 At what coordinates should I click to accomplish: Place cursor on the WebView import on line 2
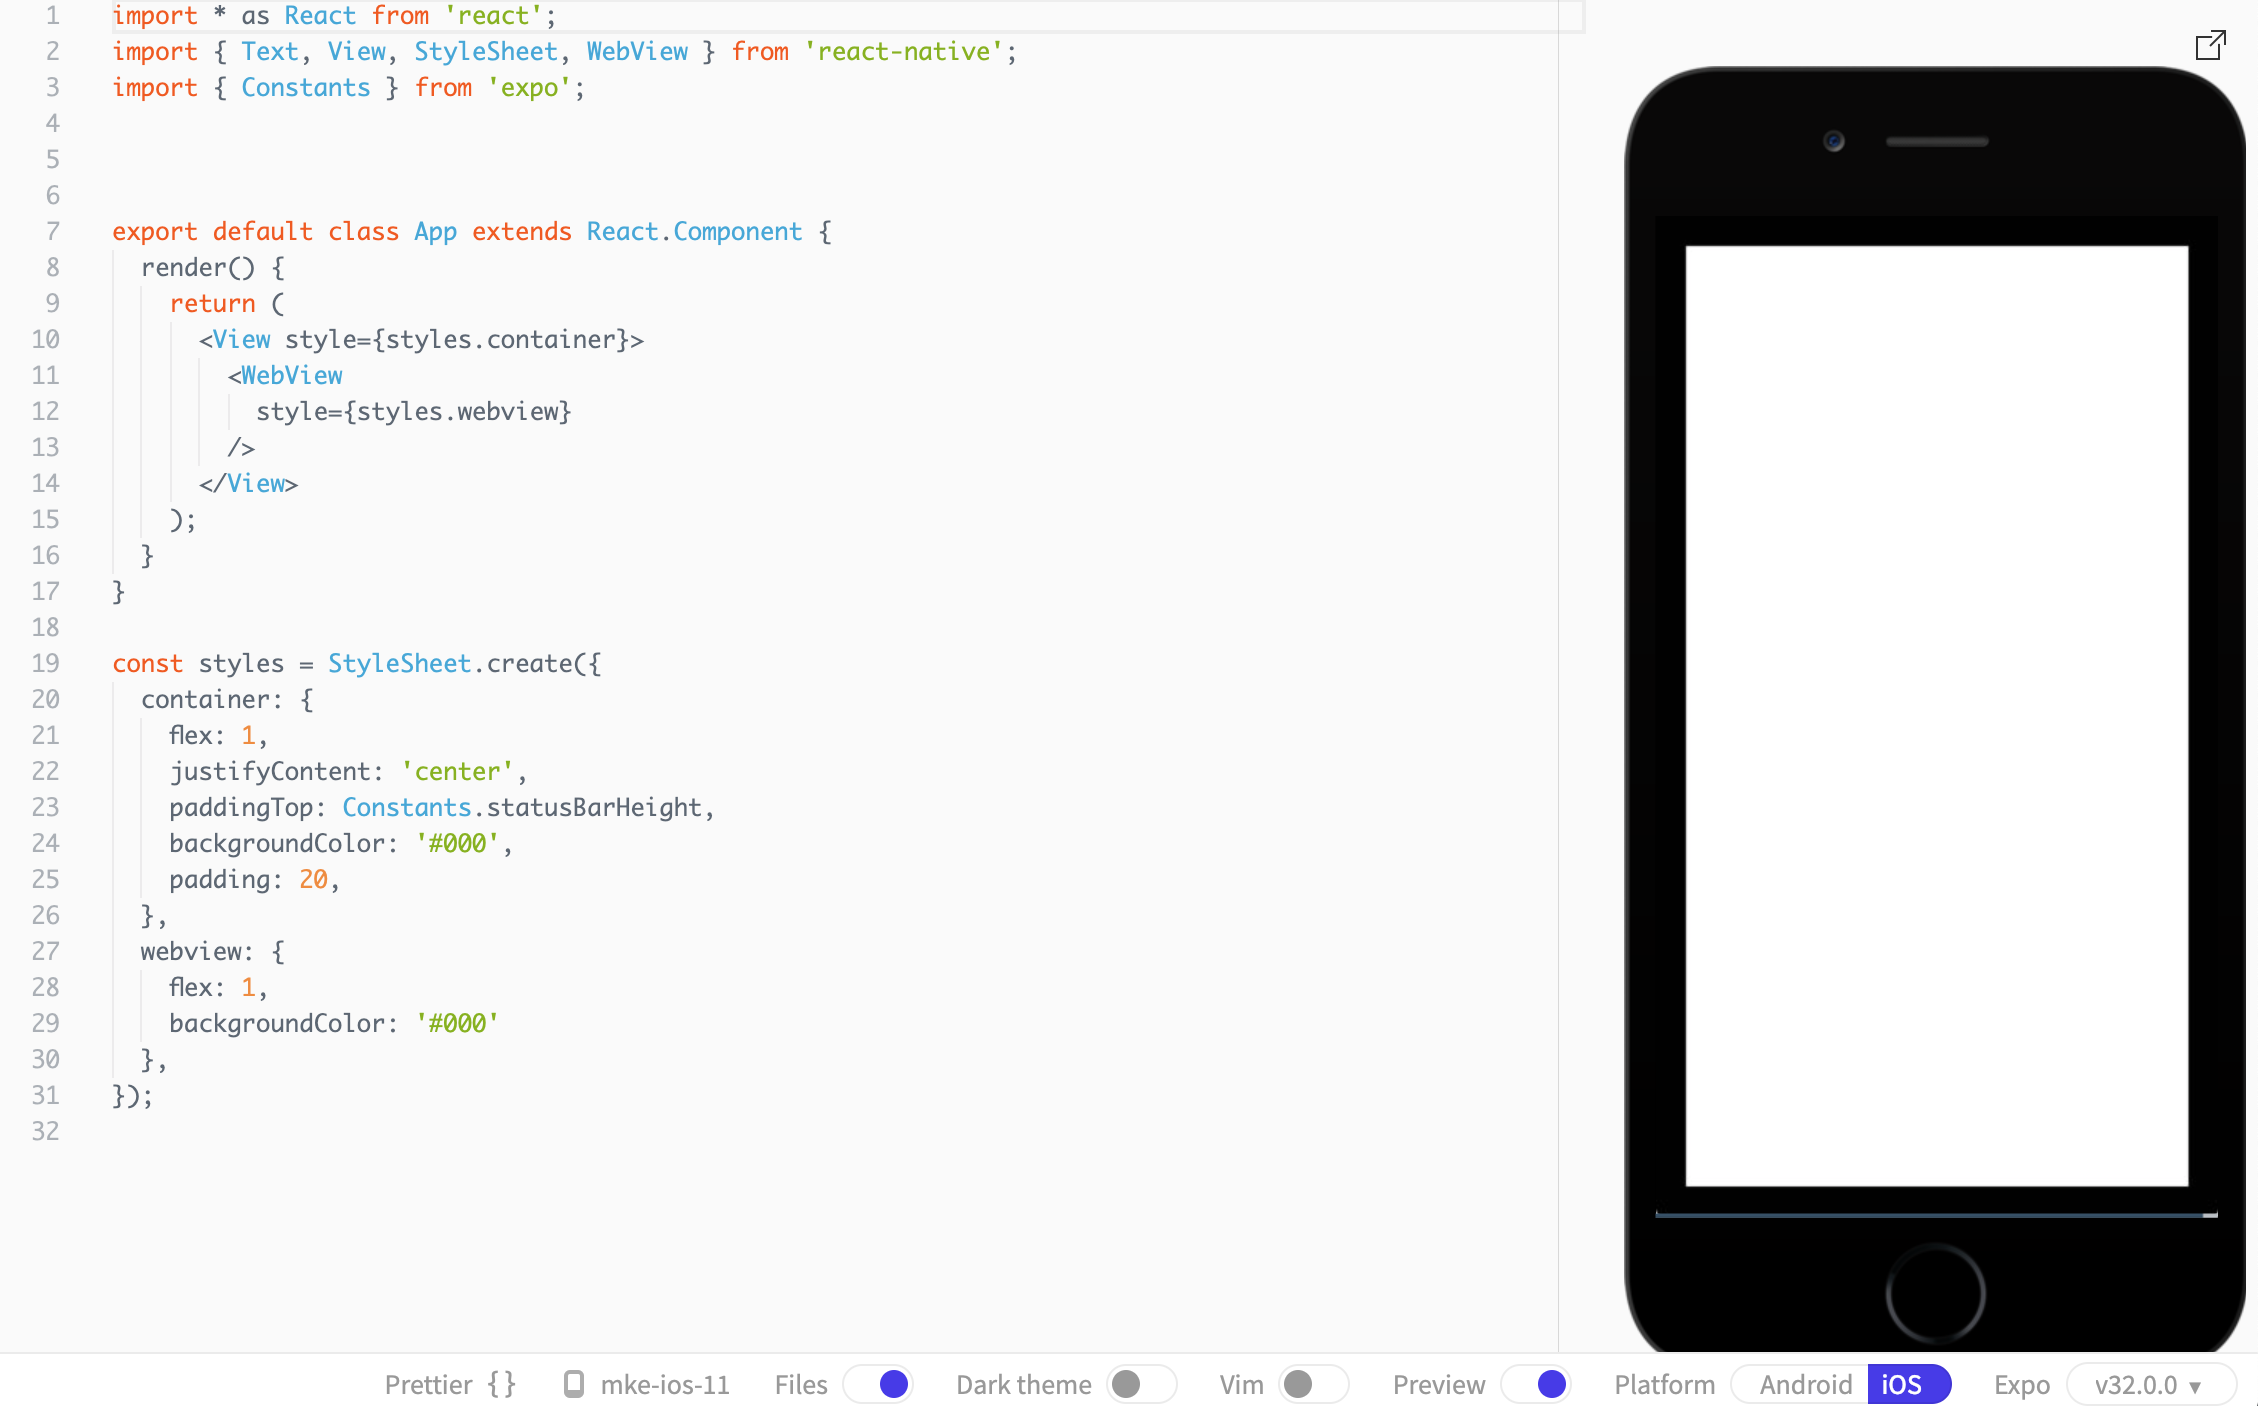(x=637, y=51)
